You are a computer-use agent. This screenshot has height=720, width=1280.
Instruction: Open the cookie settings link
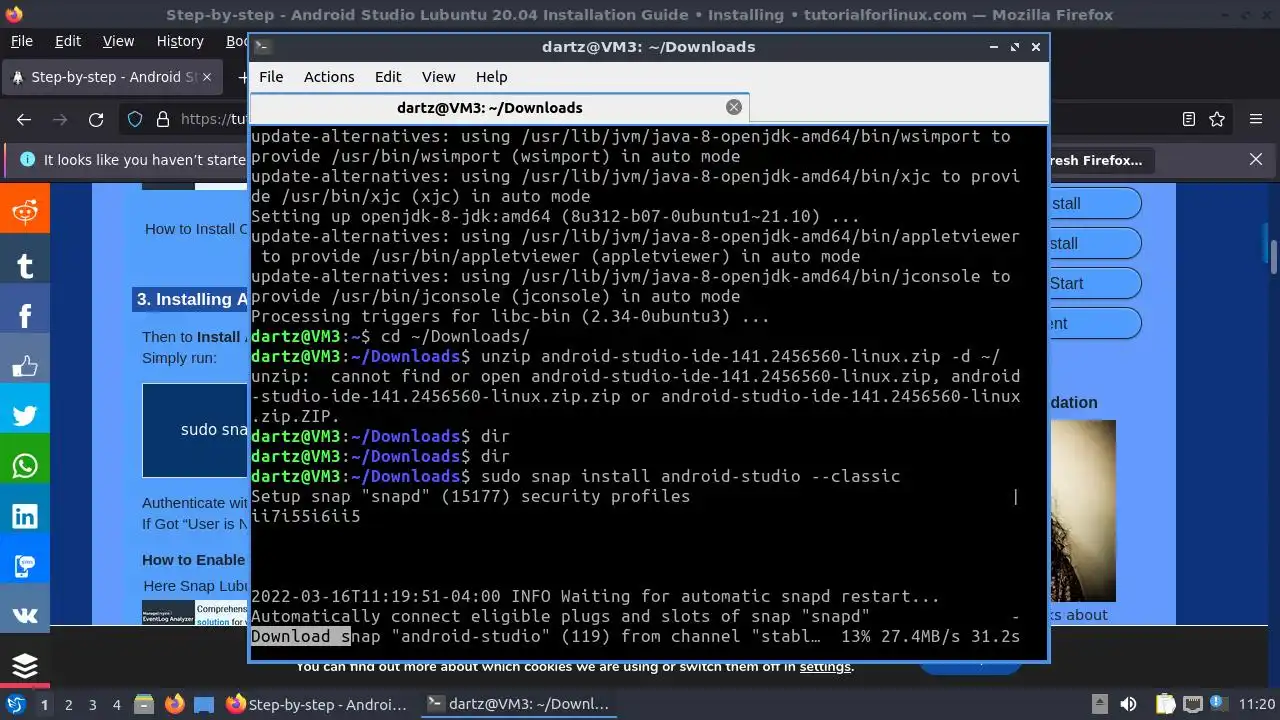tap(825, 666)
